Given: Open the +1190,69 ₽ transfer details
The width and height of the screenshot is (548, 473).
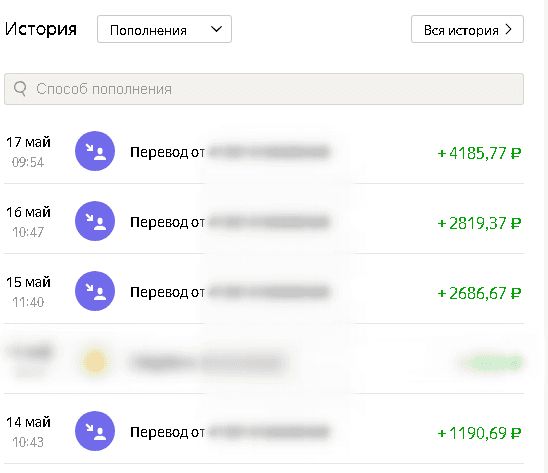Looking at the screenshot, I should [479, 433].
